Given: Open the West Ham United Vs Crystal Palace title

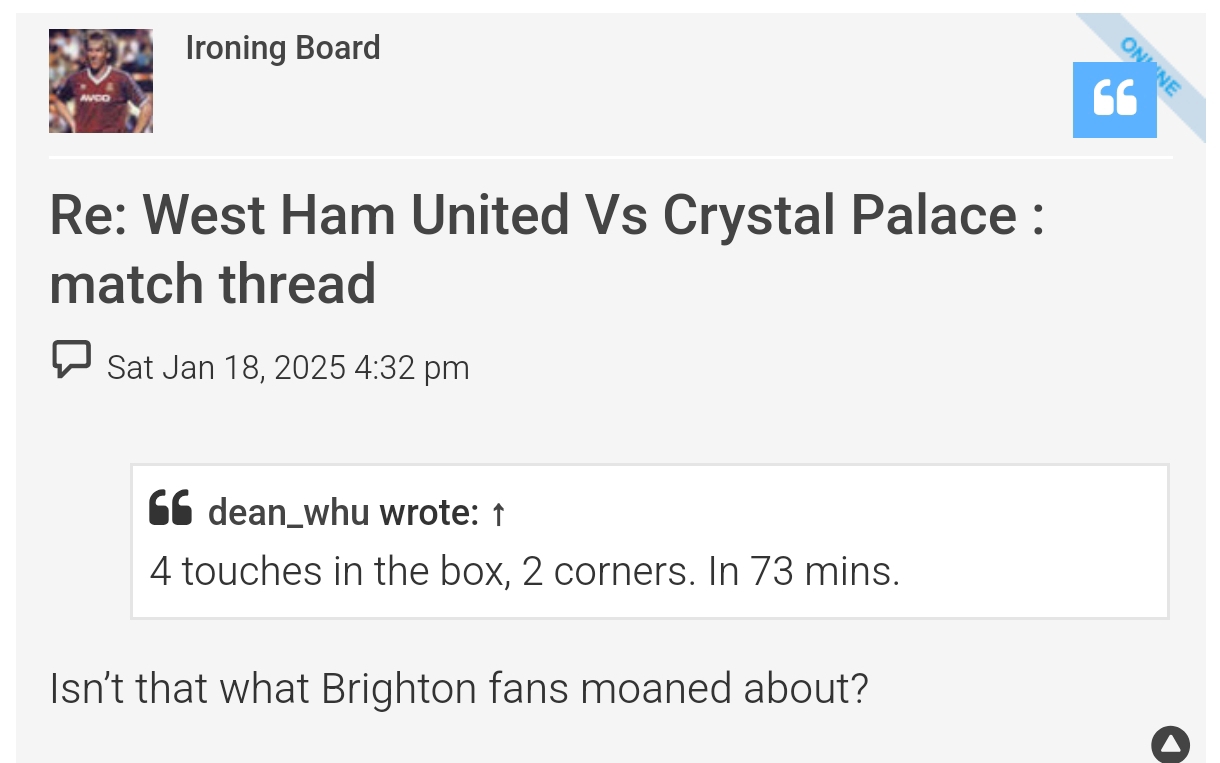Looking at the screenshot, I should pyautogui.click(x=547, y=248).
